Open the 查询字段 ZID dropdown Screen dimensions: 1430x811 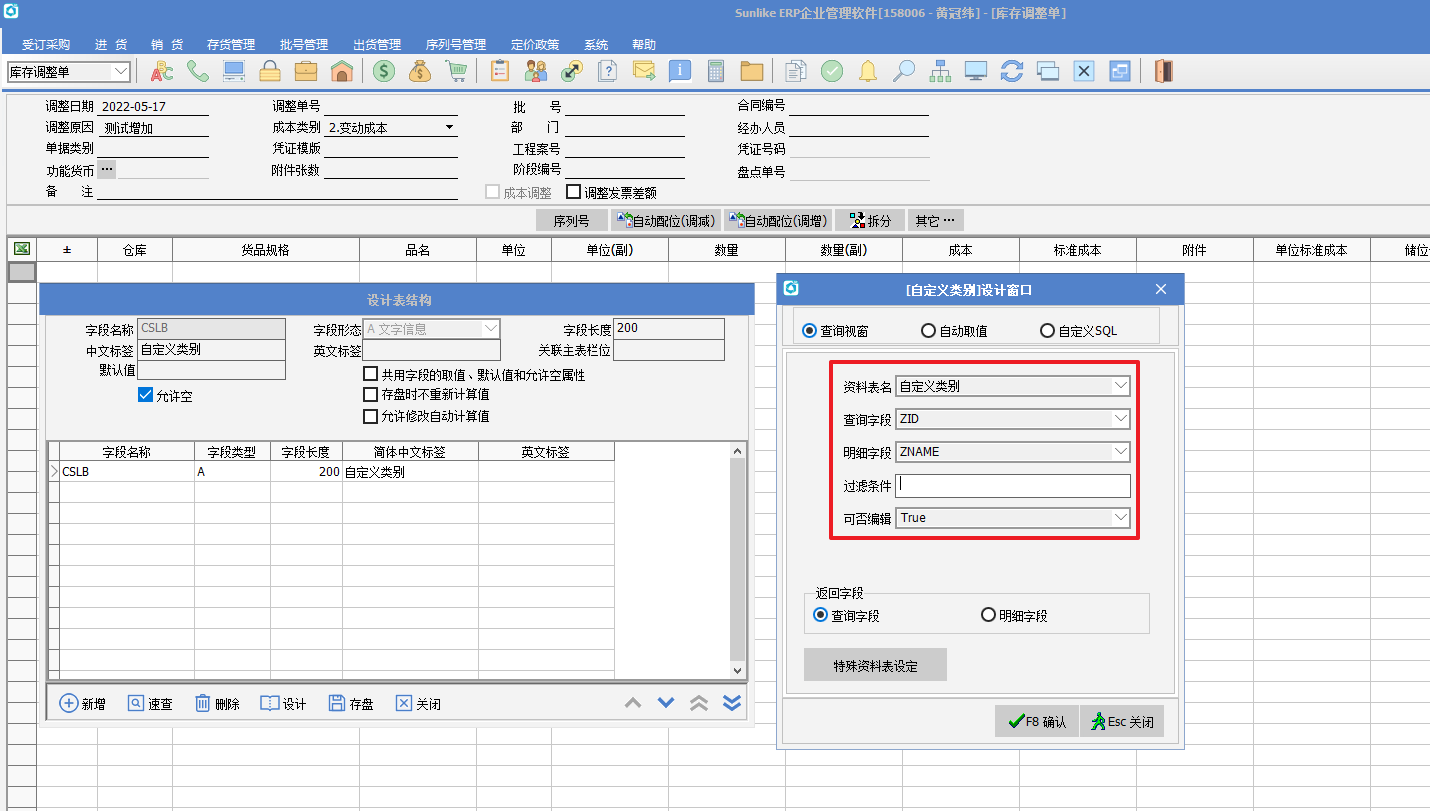[1121, 418]
